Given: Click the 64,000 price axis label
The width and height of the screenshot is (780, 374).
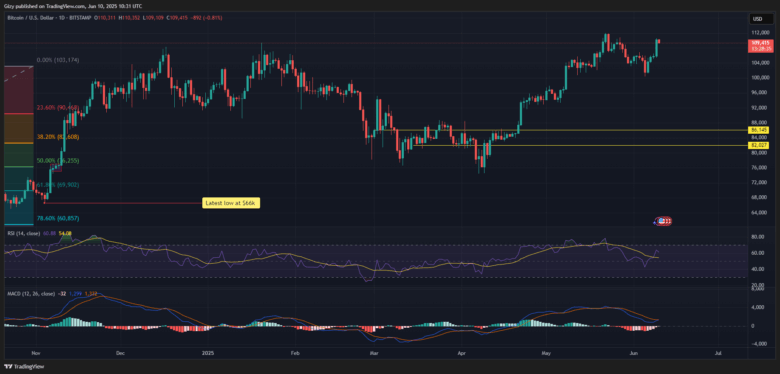Looking at the screenshot, I should coord(758,213).
